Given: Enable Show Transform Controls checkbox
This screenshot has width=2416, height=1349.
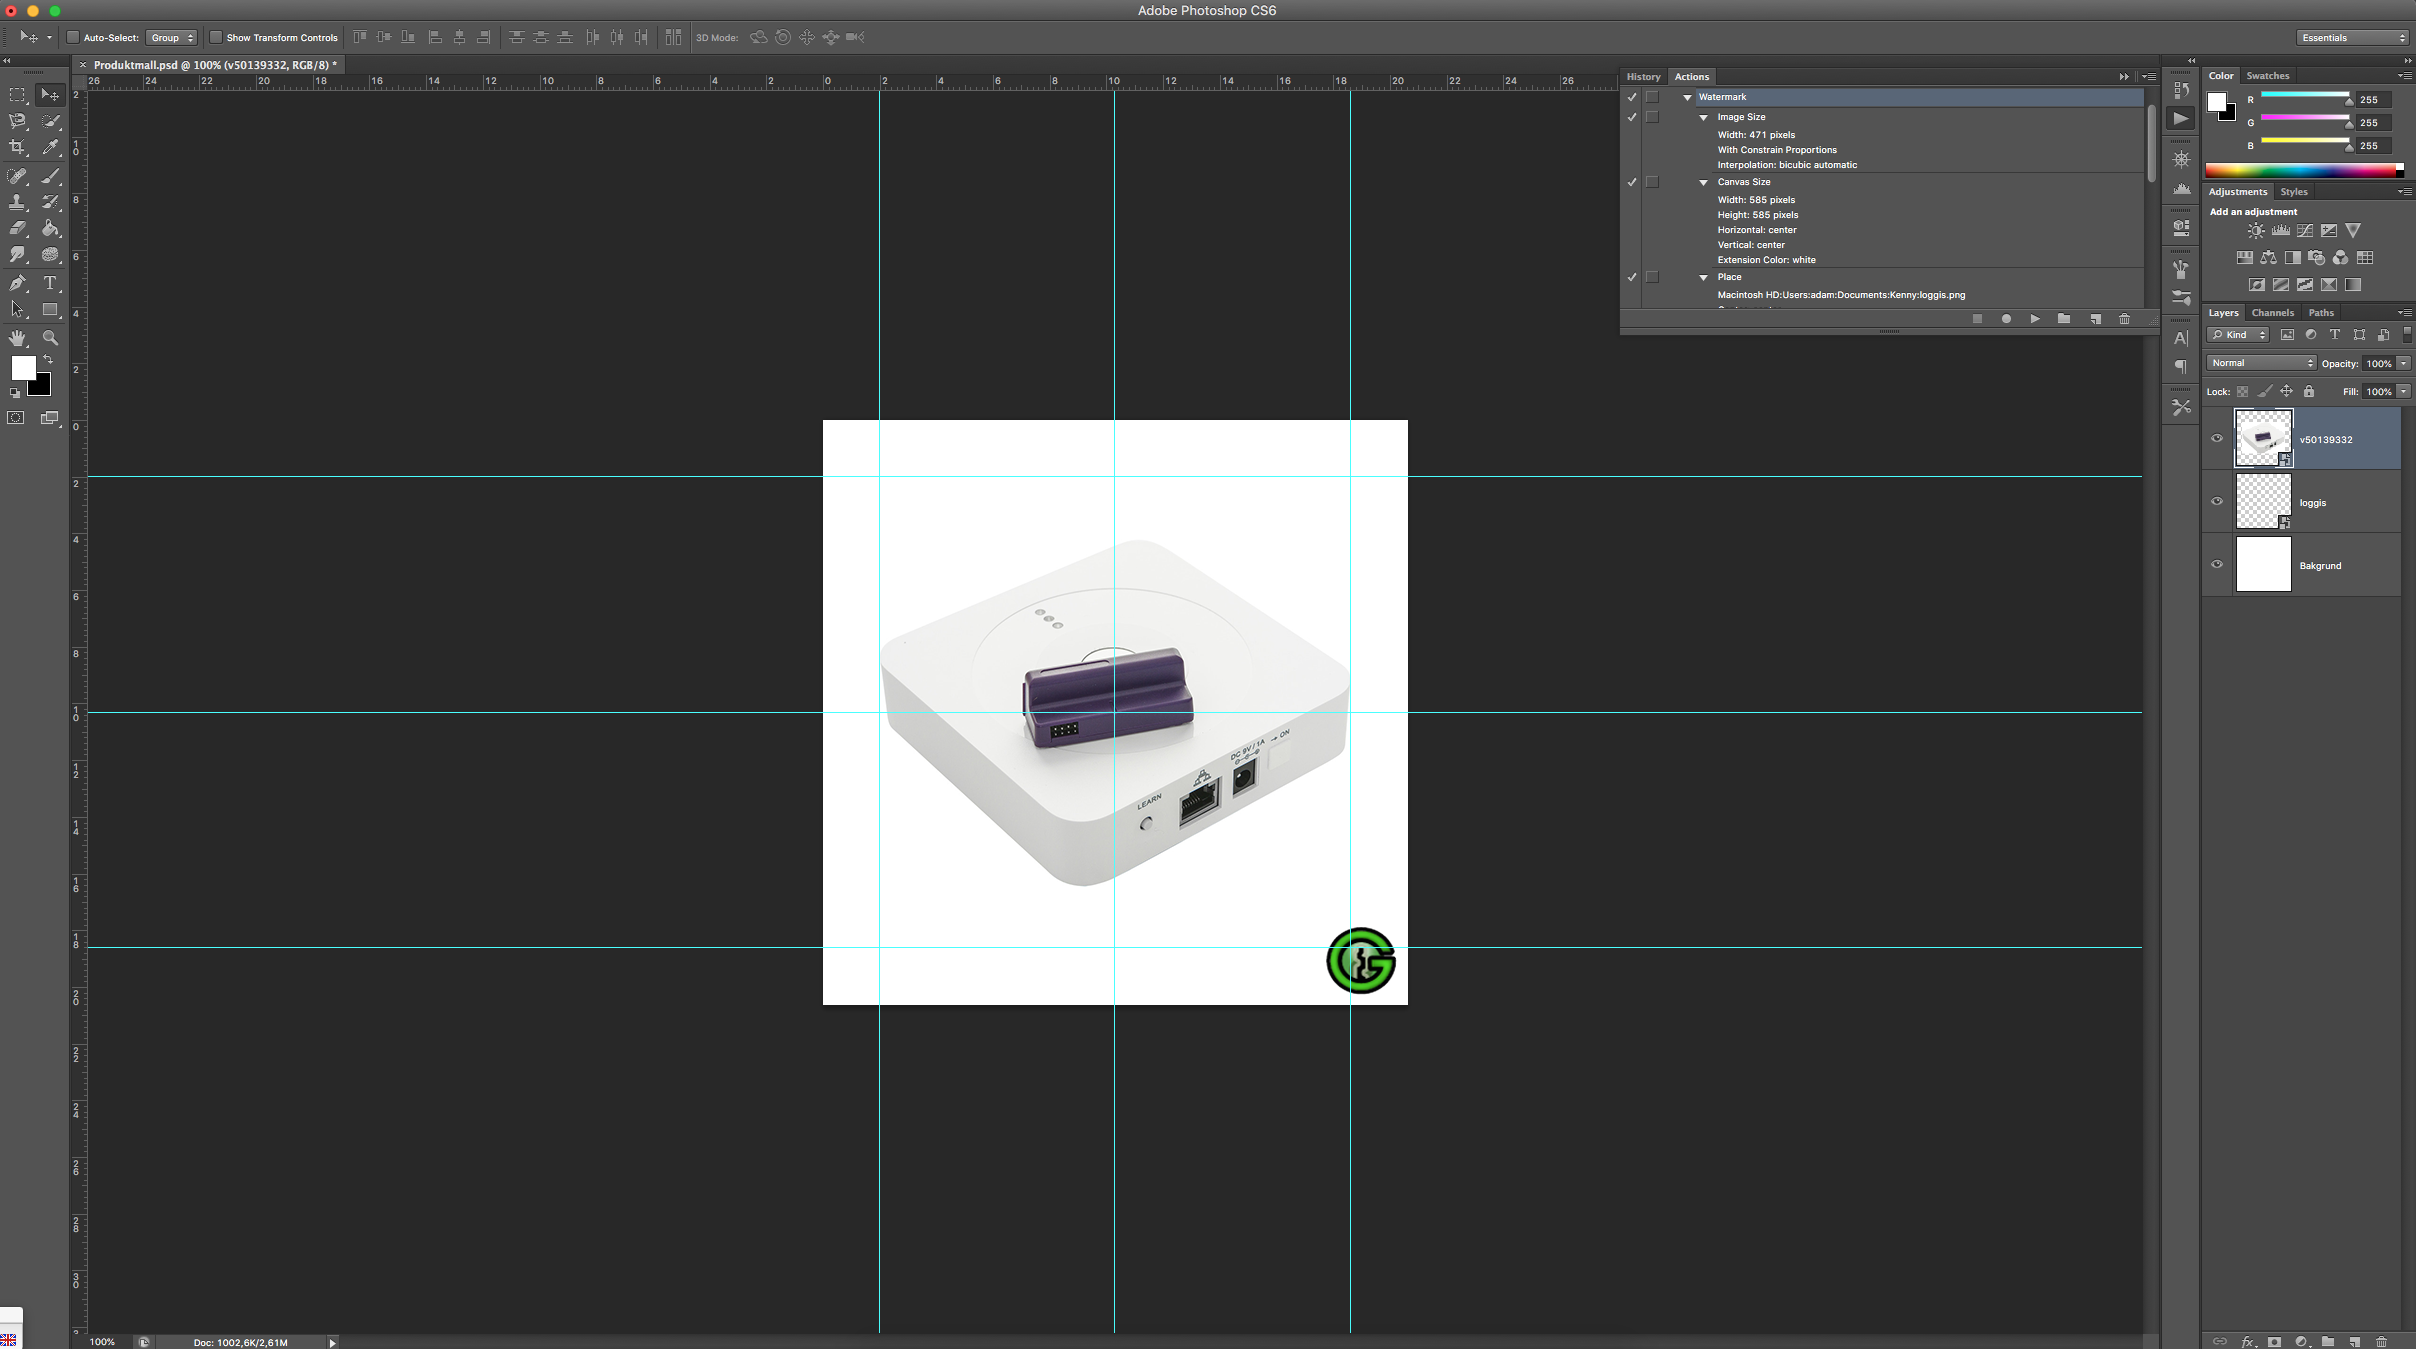Looking at the screenshot, I should 216,38.
